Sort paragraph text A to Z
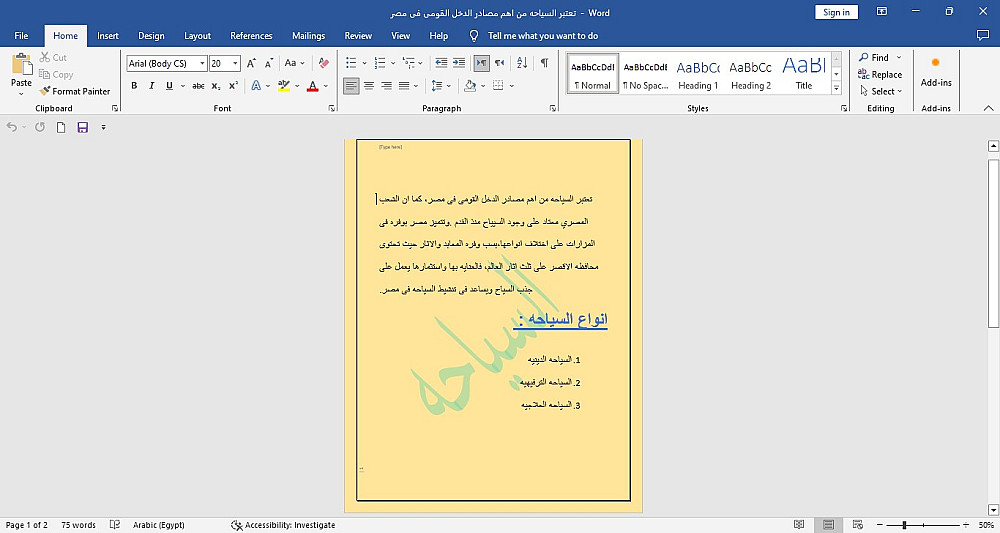Viewport: 1000px width, 533px height. (522, 63)
